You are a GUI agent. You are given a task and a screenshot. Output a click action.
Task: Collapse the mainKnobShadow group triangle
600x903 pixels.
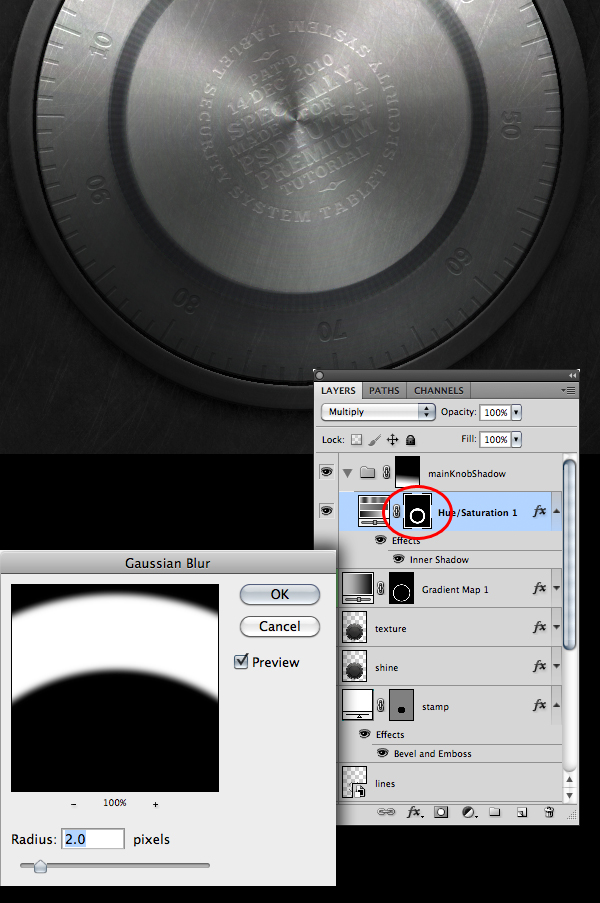(347, 473)
